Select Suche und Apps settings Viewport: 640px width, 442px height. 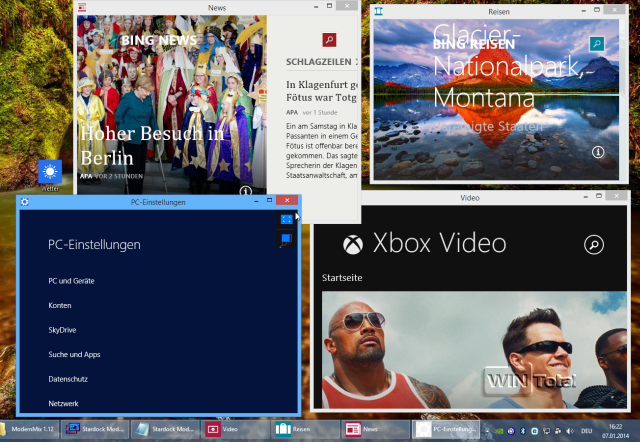coord(74,354)
